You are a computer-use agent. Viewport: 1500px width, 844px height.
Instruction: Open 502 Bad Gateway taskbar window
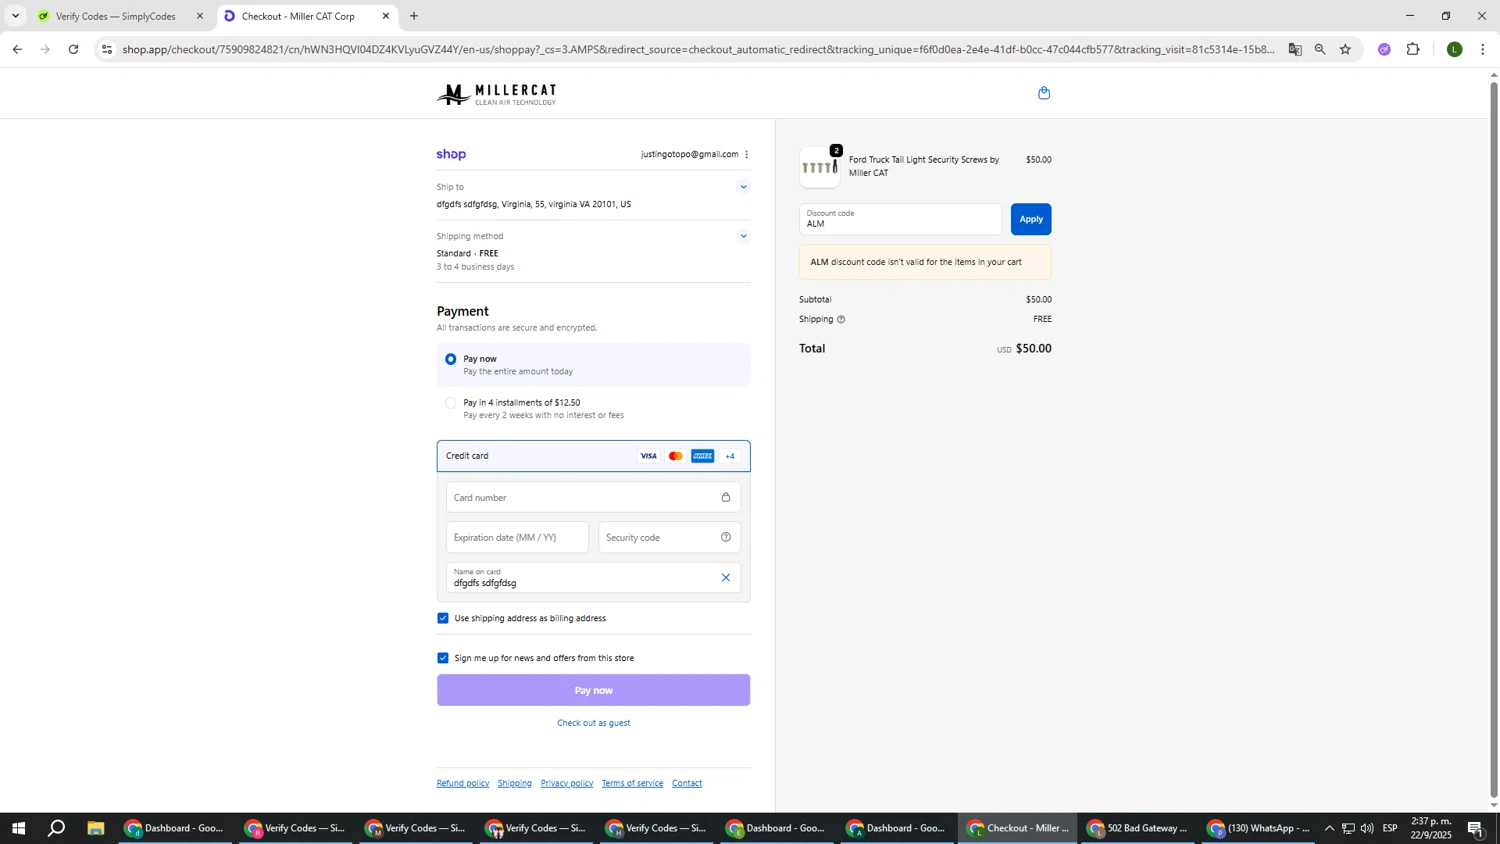[1138, 828]
